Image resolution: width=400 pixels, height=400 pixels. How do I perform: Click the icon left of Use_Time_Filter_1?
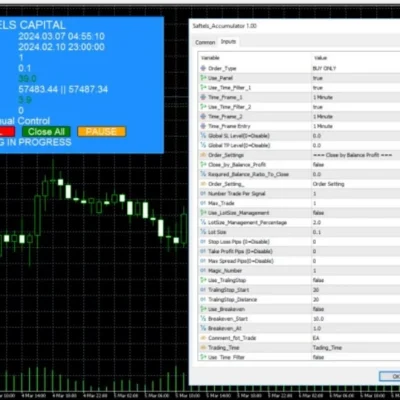pos(203,88)
